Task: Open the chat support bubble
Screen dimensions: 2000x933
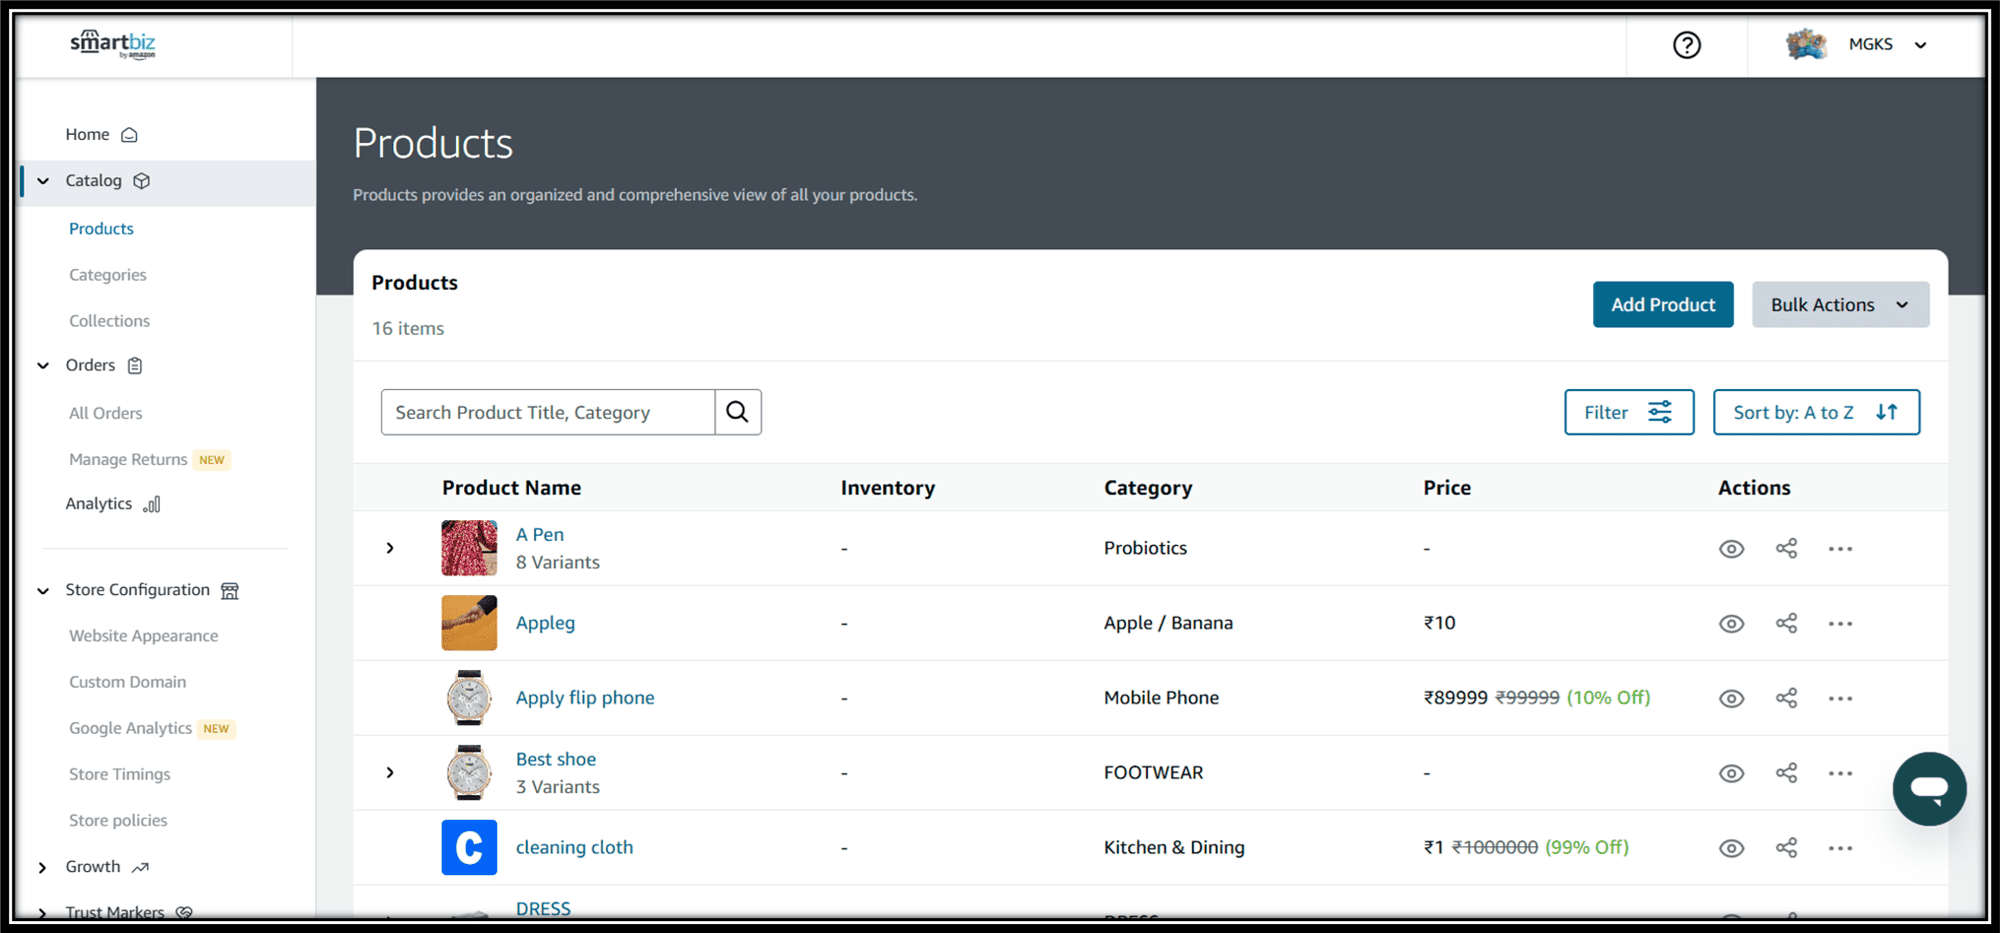Action: [1928, 789]
